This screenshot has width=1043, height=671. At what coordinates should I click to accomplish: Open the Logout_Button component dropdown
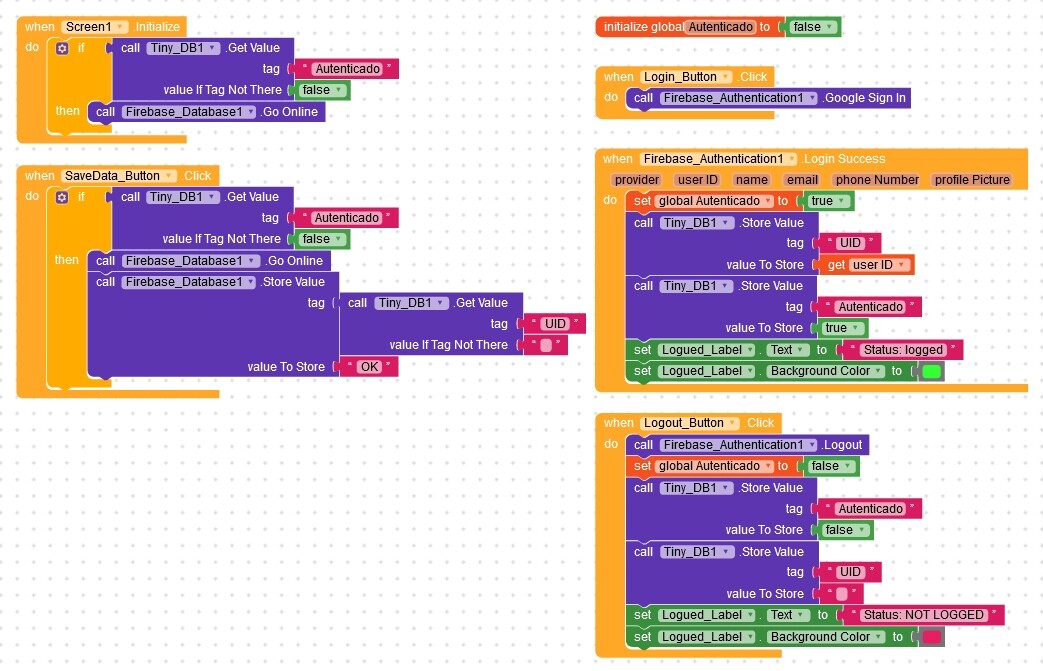click(x=689, y=423)
